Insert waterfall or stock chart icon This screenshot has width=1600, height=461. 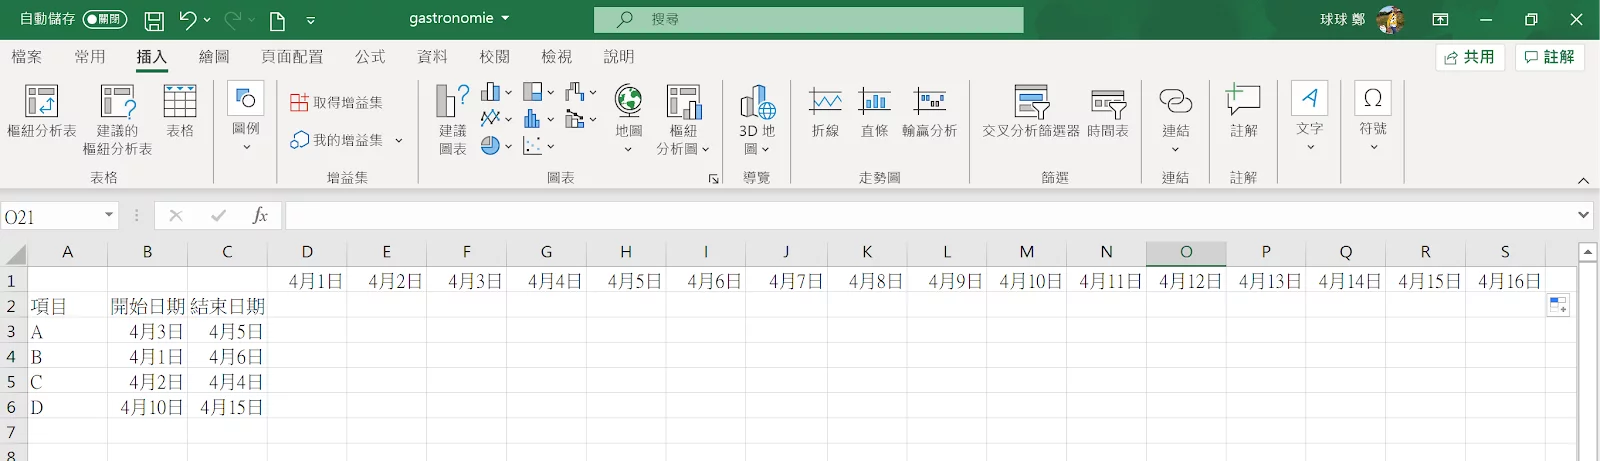[580, 92]
